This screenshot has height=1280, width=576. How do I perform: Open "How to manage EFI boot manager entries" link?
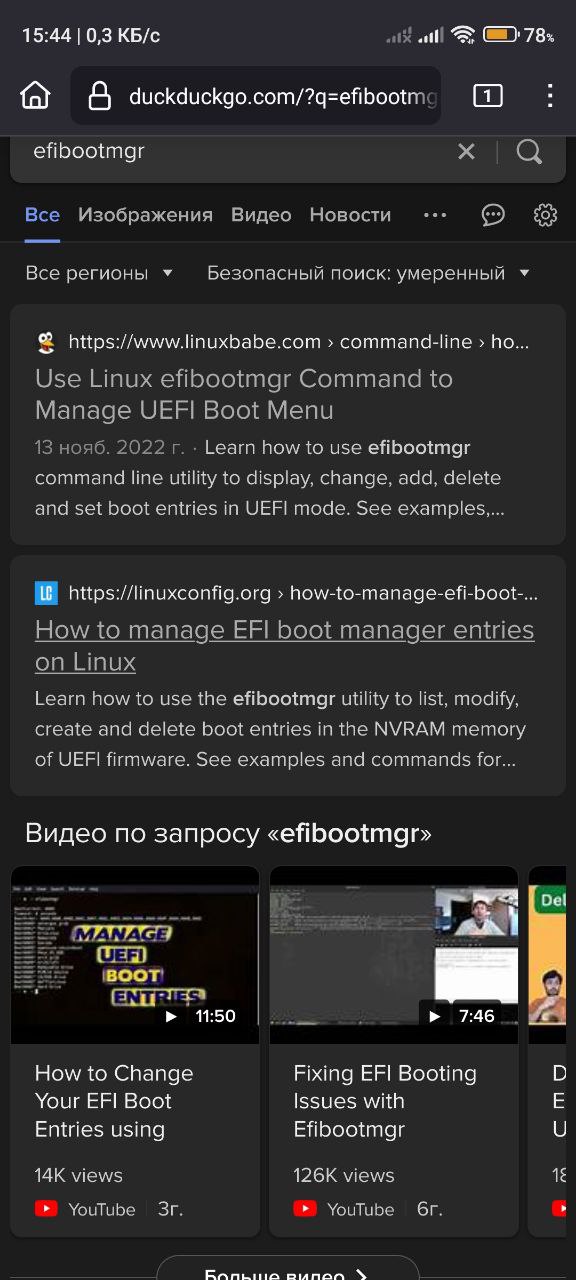coord(285,646)
